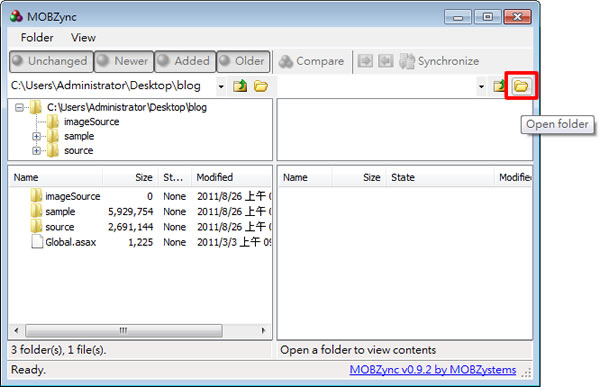Viewport: 600px width, 387px height.
Task: Click the size value 2,691,144
Action: (130, 227)
